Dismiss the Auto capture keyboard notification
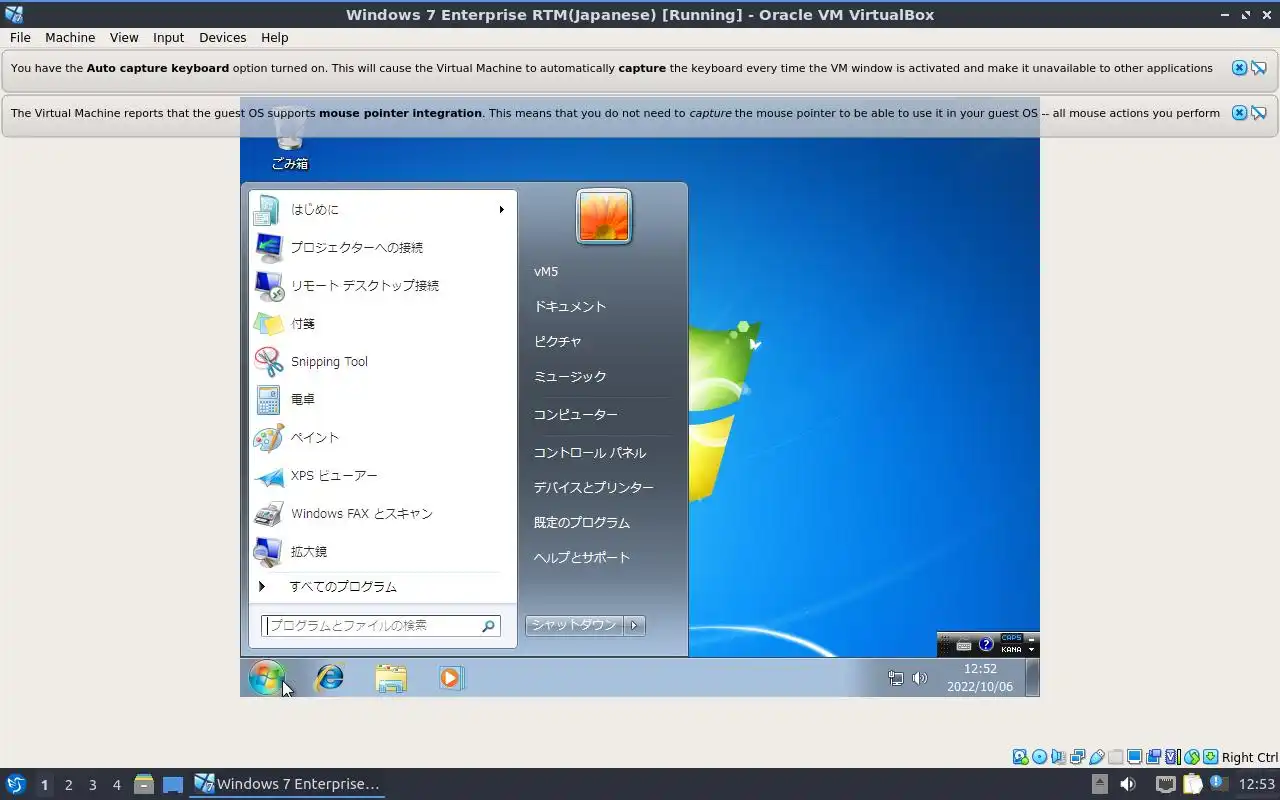This screenshot has width=1280, height=800. (x=1239, y=68)
